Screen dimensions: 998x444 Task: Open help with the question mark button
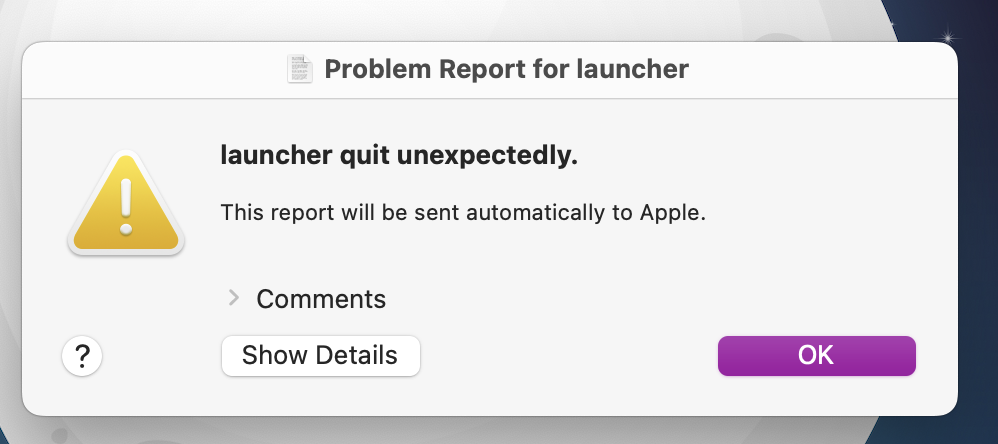pos(83,356)
